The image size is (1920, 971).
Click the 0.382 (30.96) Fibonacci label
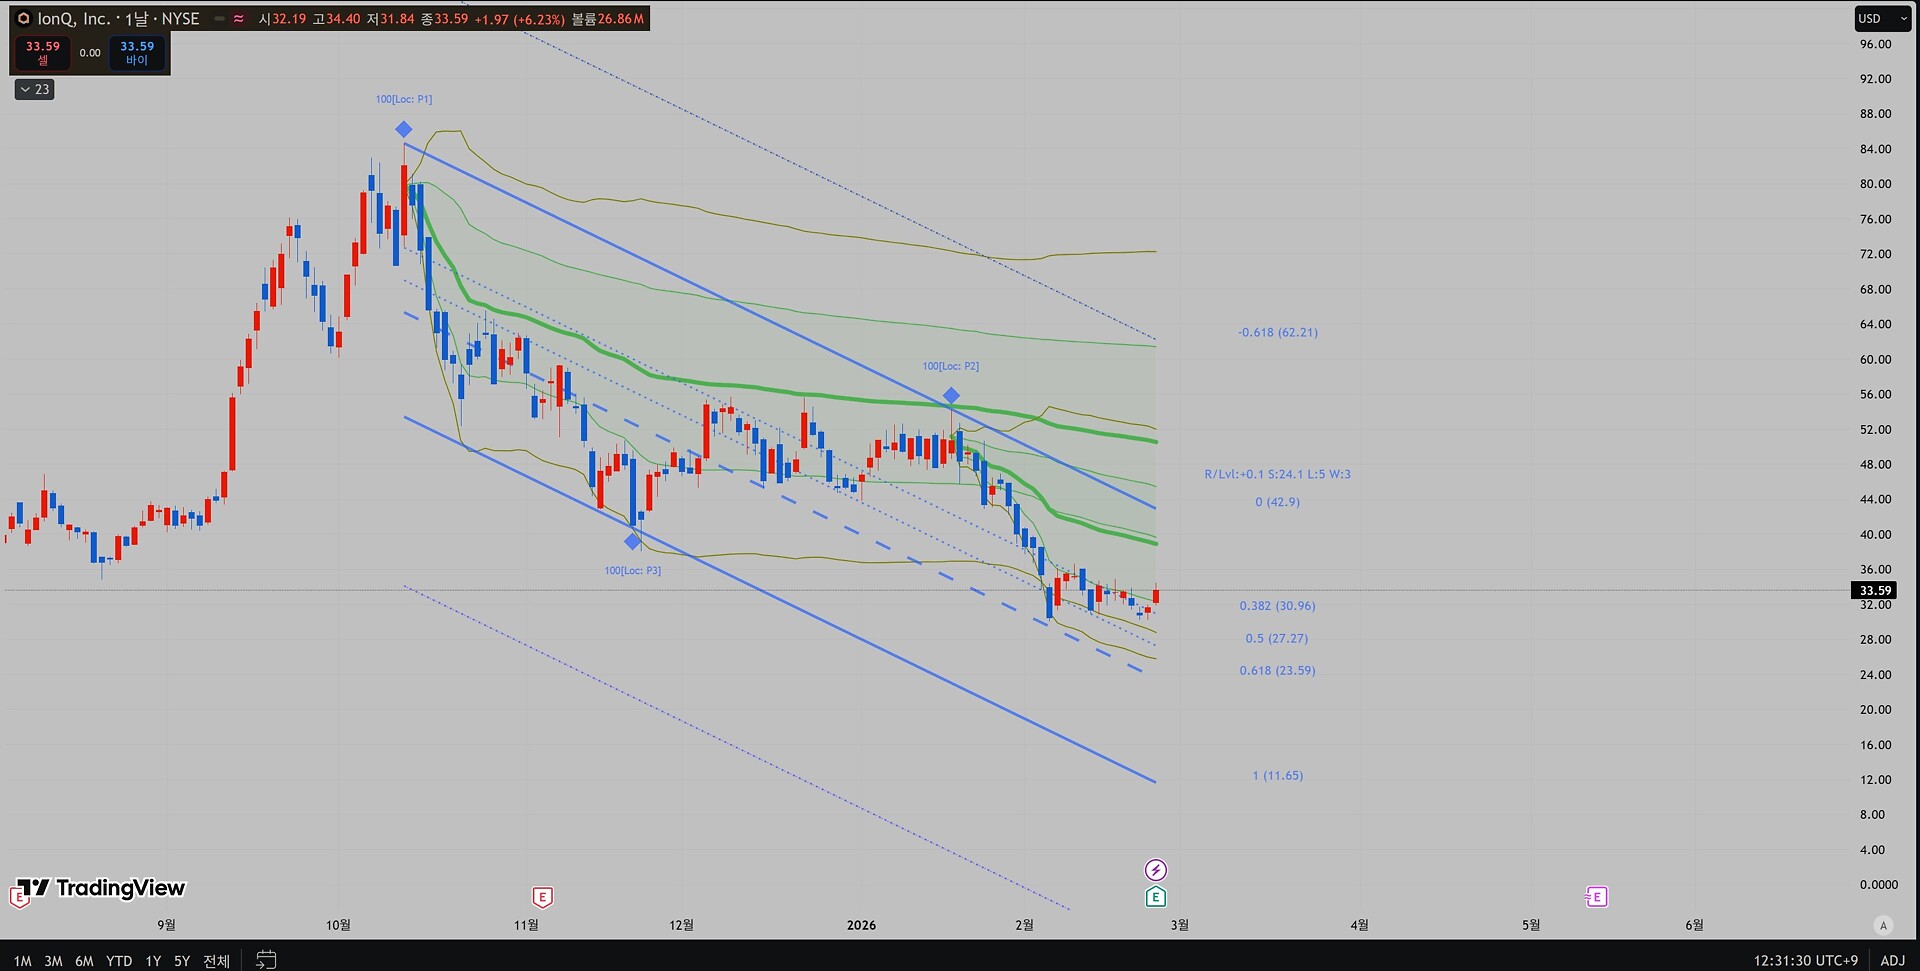1277,606
